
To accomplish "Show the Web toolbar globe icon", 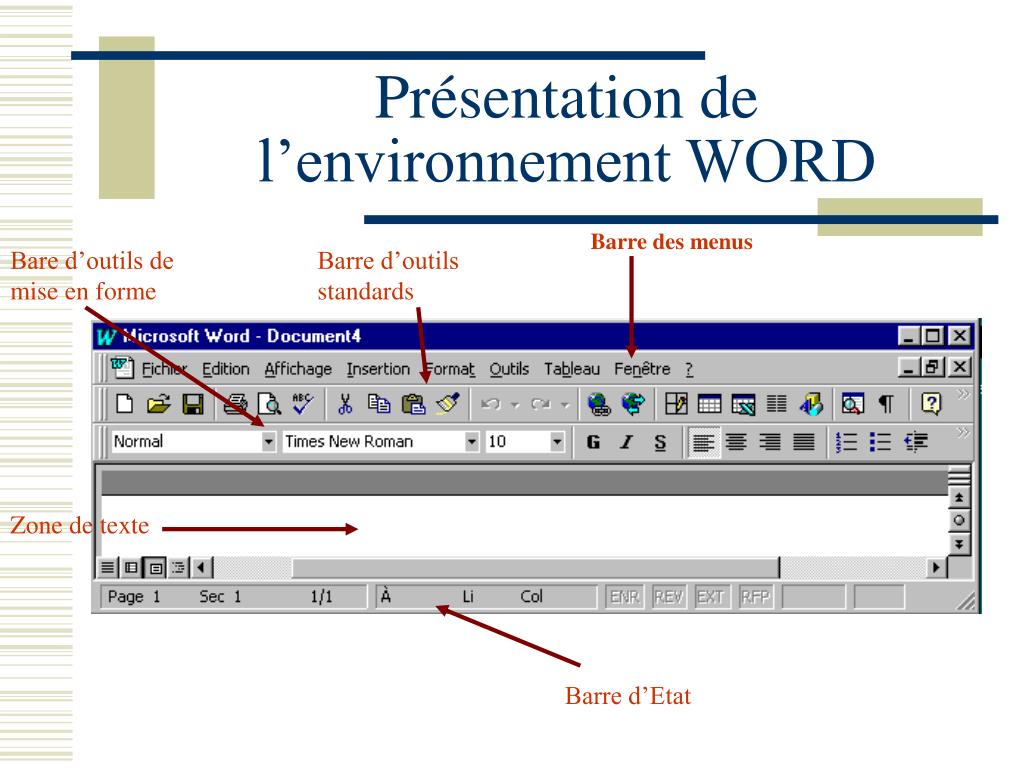I will coord(633,404).
